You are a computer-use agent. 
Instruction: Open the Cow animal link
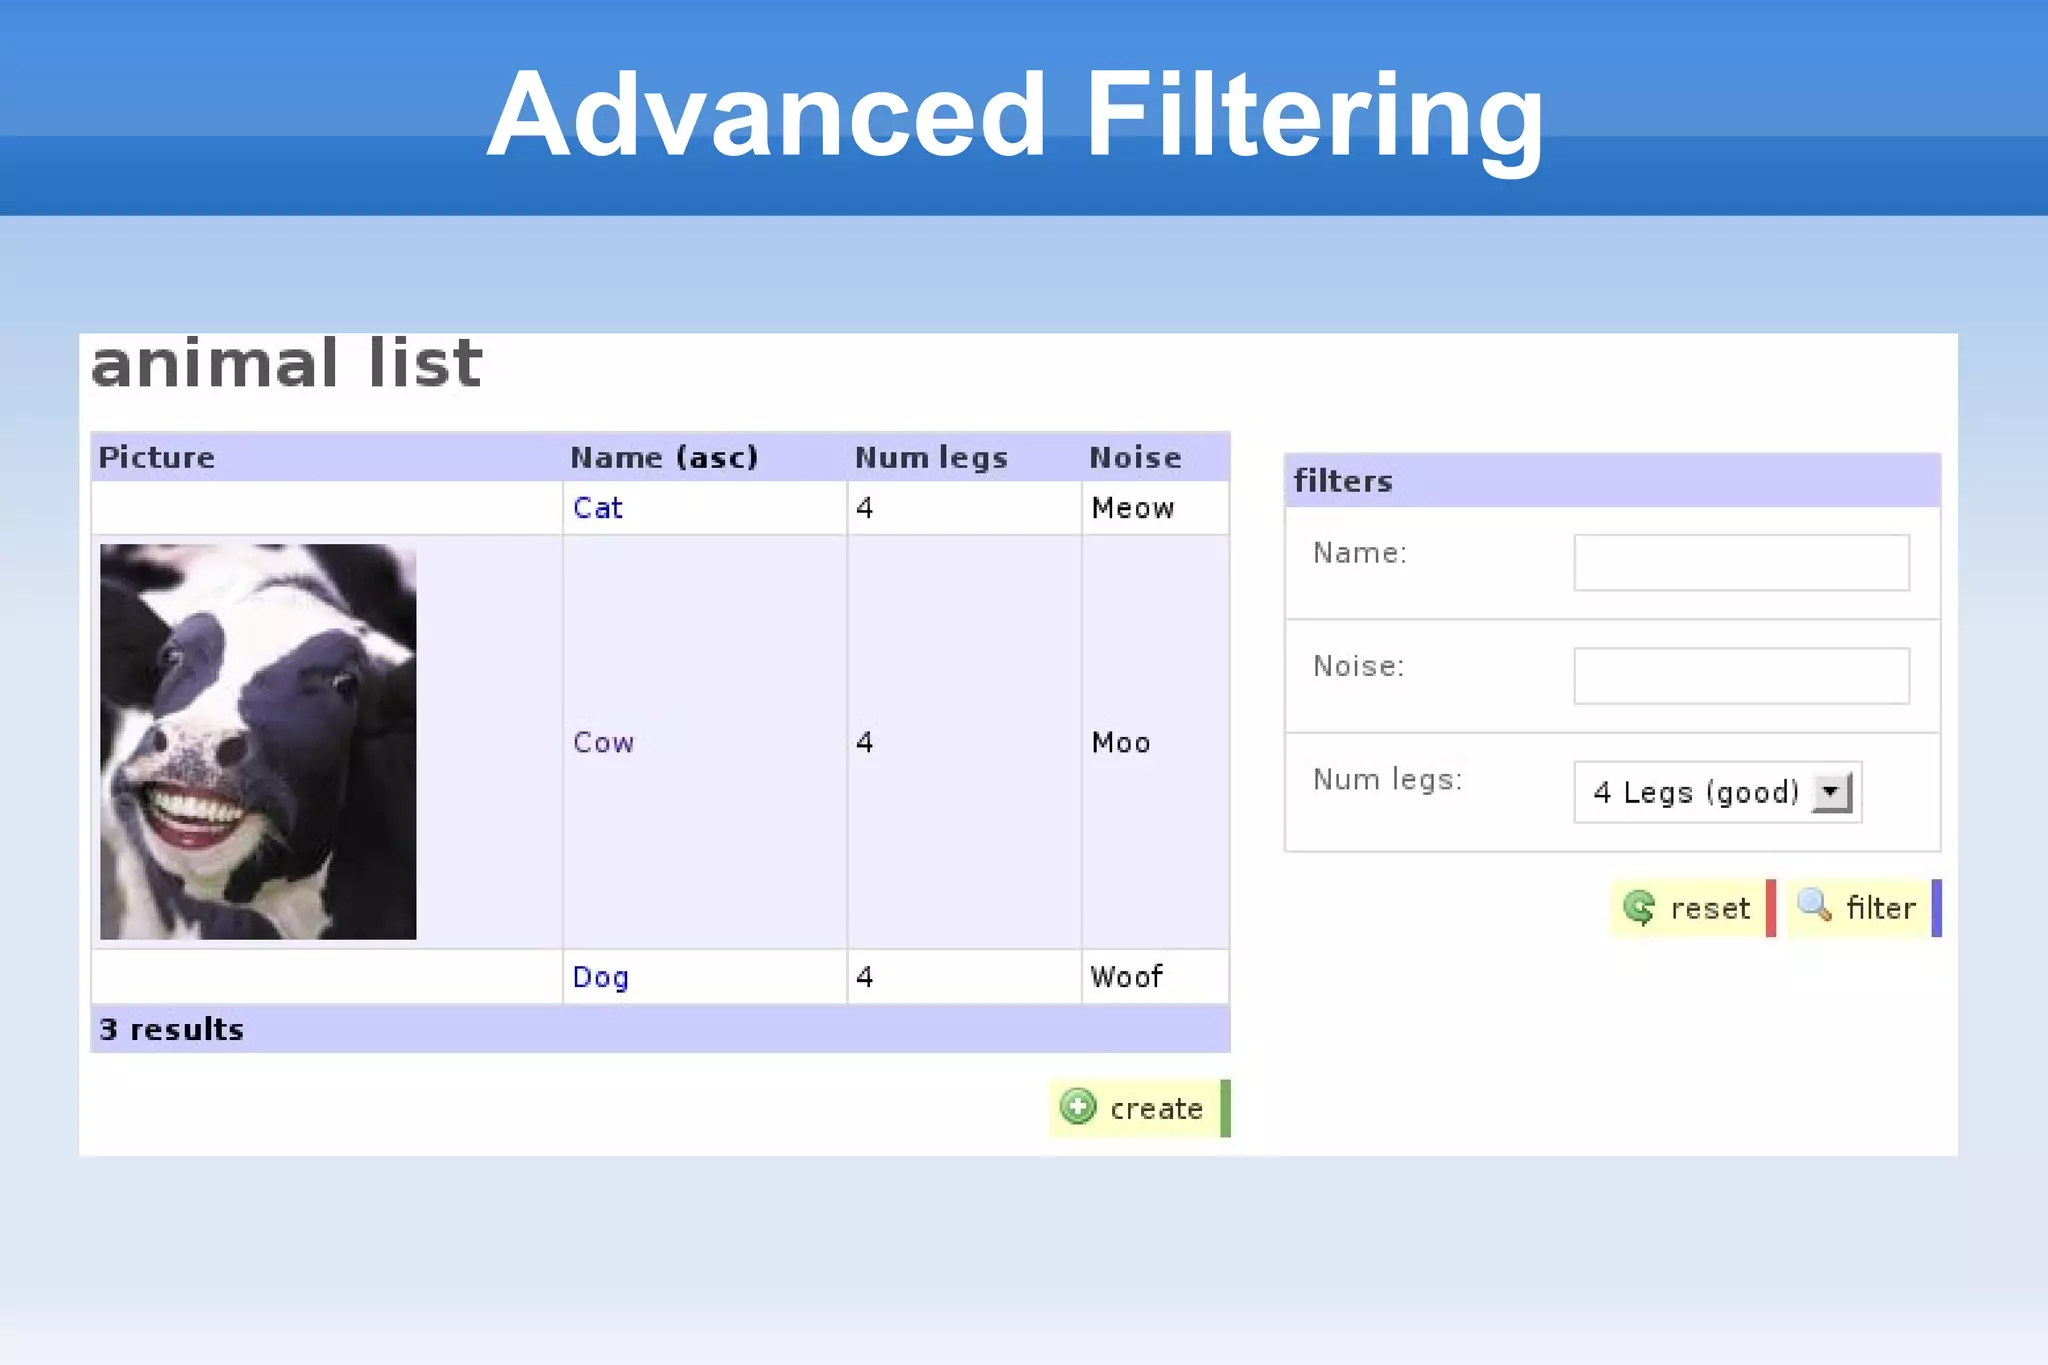coord(603,742)
